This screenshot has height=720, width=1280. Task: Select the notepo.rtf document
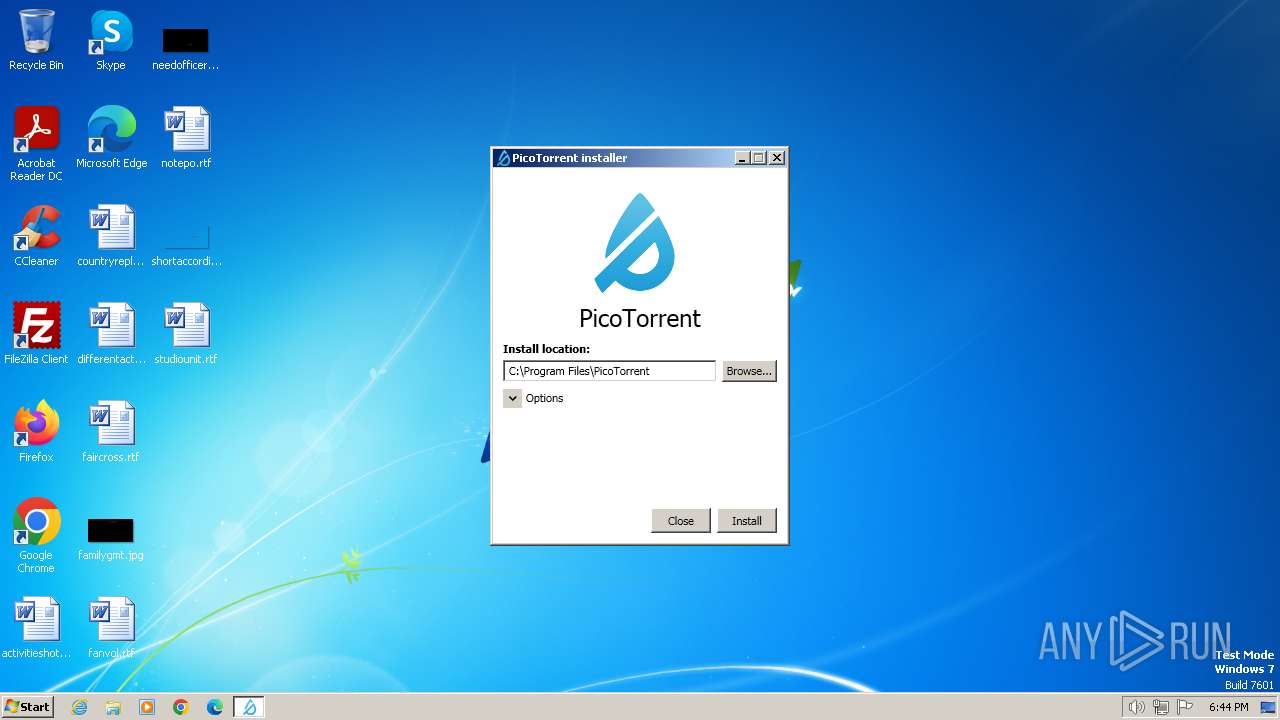point(186,138)
